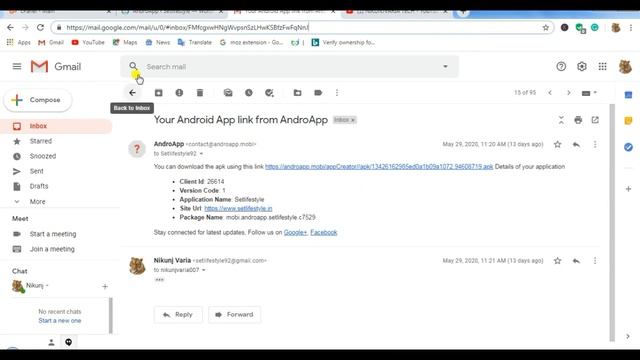
Task: Click the search magnifier icon
Action: (133, 66)
